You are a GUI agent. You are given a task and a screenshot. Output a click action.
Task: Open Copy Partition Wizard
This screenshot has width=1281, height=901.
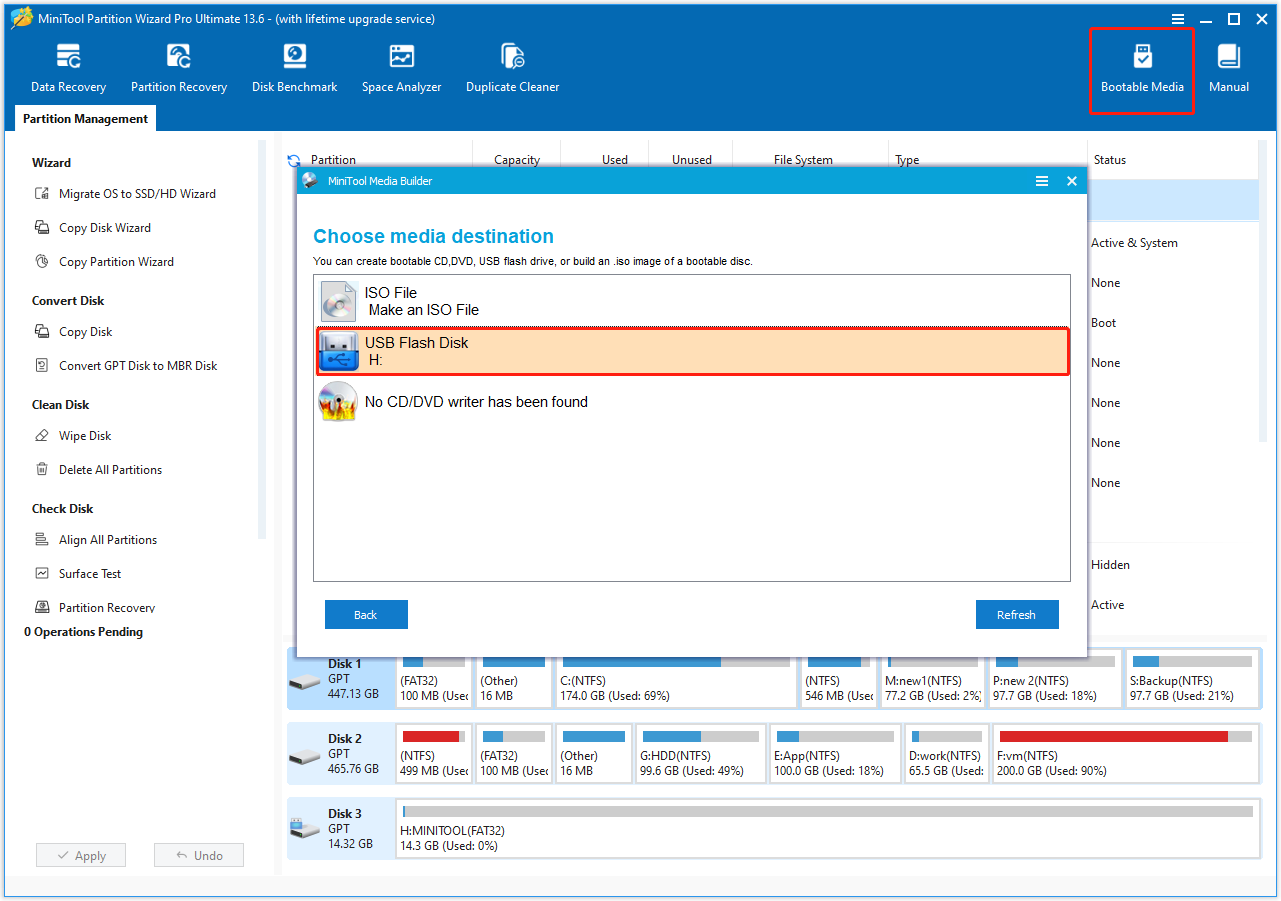(x=104, y=262)
